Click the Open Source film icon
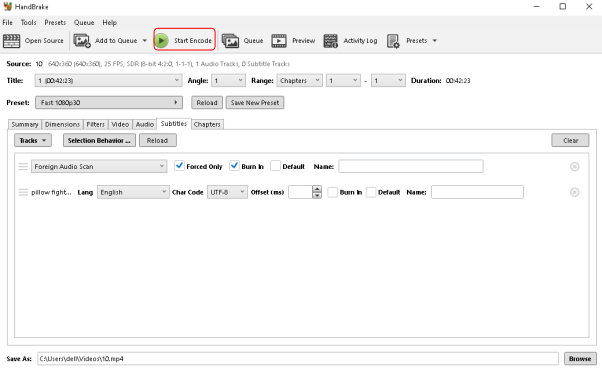The height and width of the screenshot is (371, 602). click(x=12, y=41)
